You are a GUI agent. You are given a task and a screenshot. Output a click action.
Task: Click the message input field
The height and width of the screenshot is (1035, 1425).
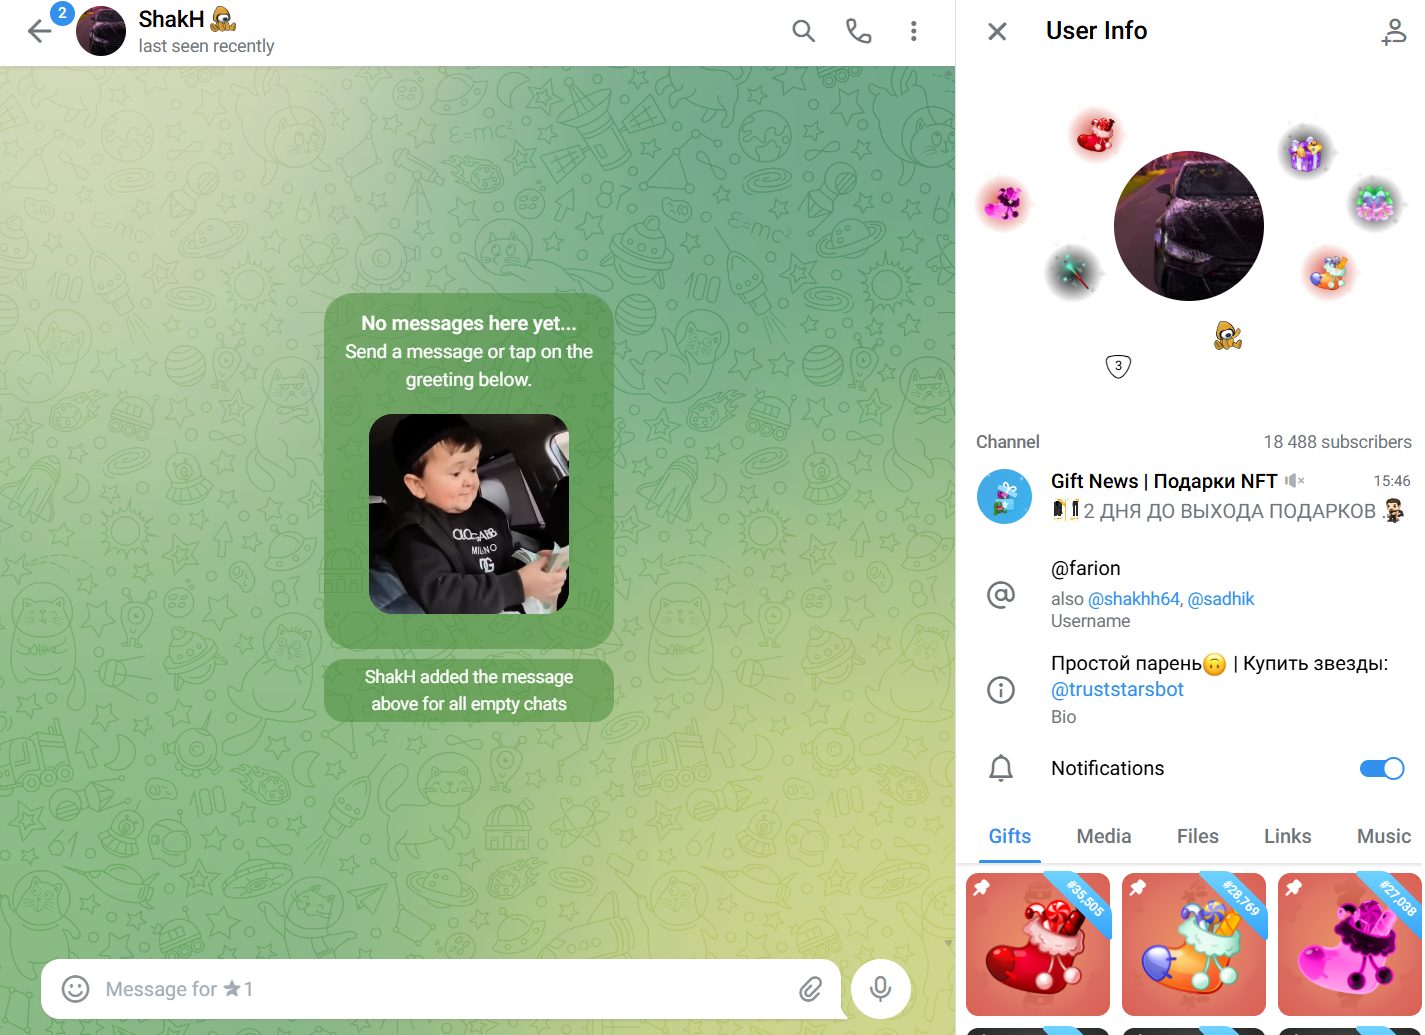pos(446,989)
